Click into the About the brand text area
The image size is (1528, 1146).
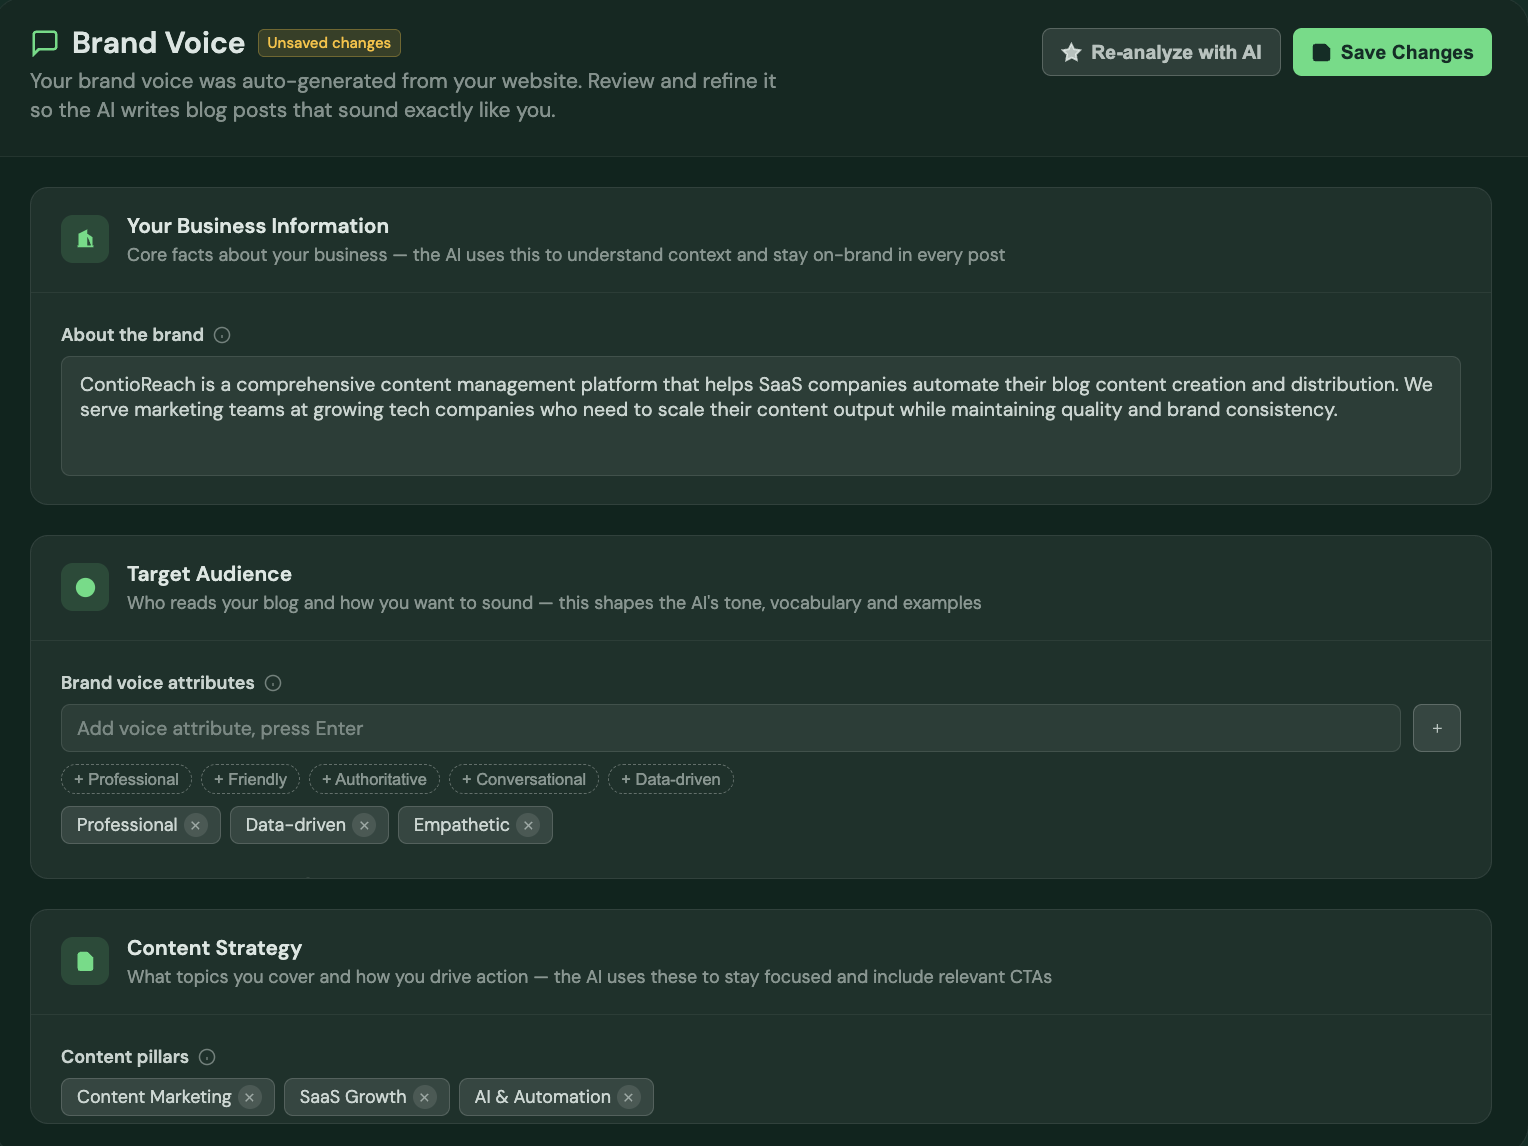(760, 416)
